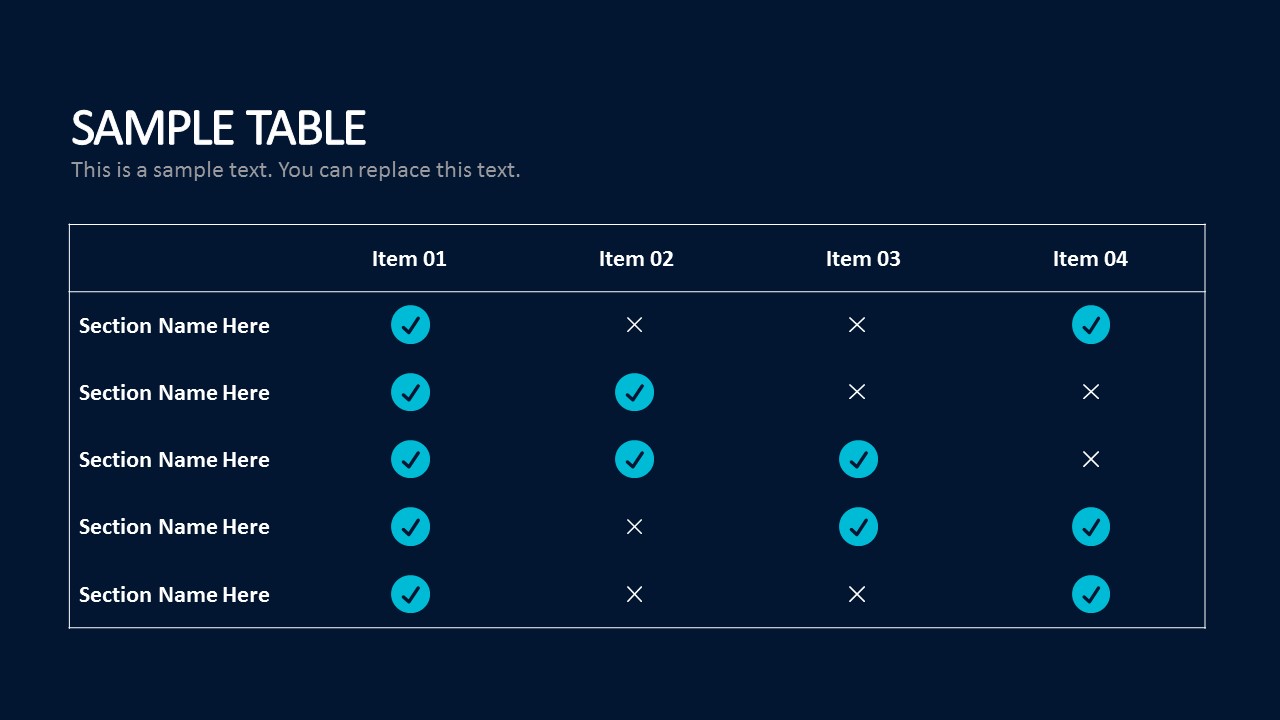
Task: Select the last row's Section Name Here label
Action: pyautogui.click(x=174, y=595)
